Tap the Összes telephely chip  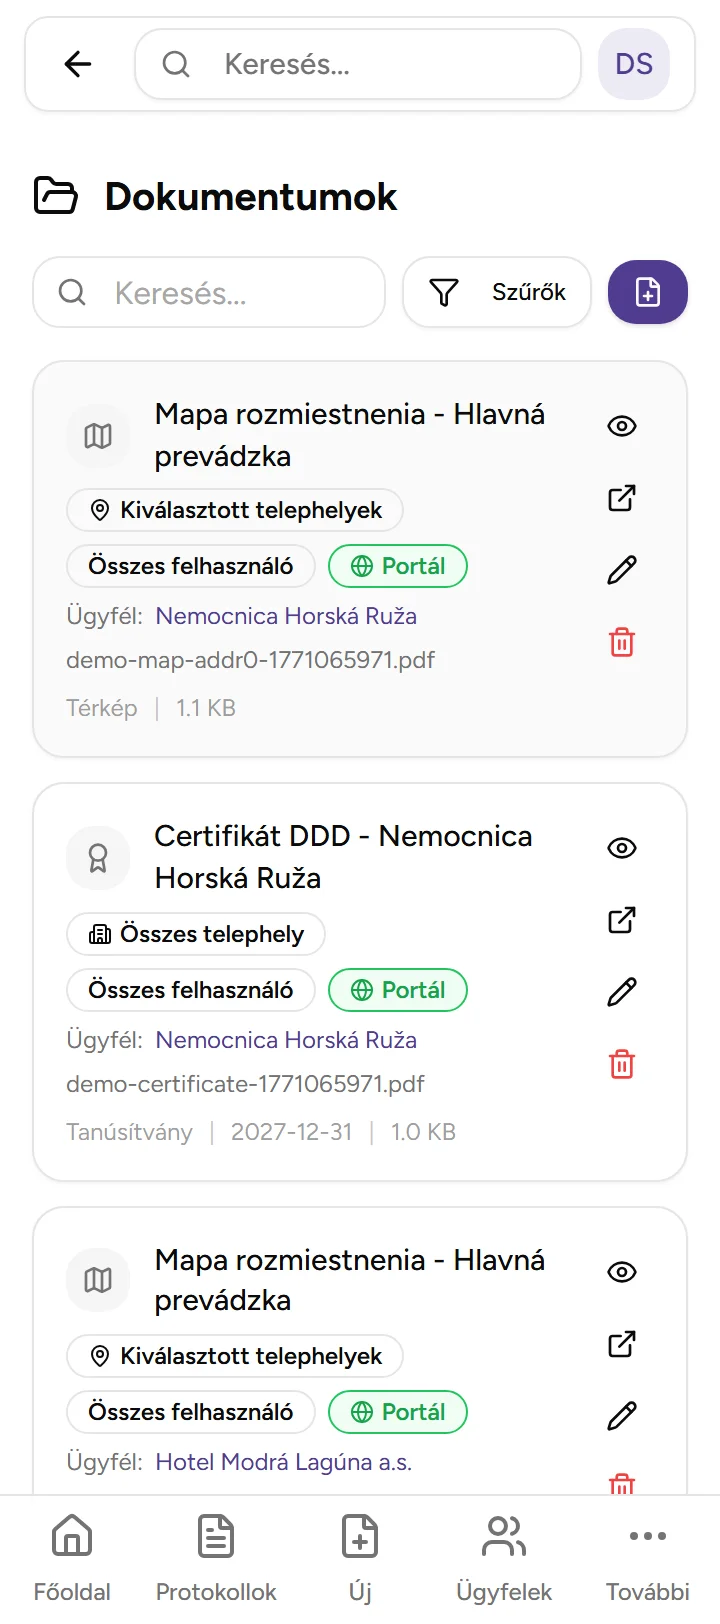[x=195, y=933]
